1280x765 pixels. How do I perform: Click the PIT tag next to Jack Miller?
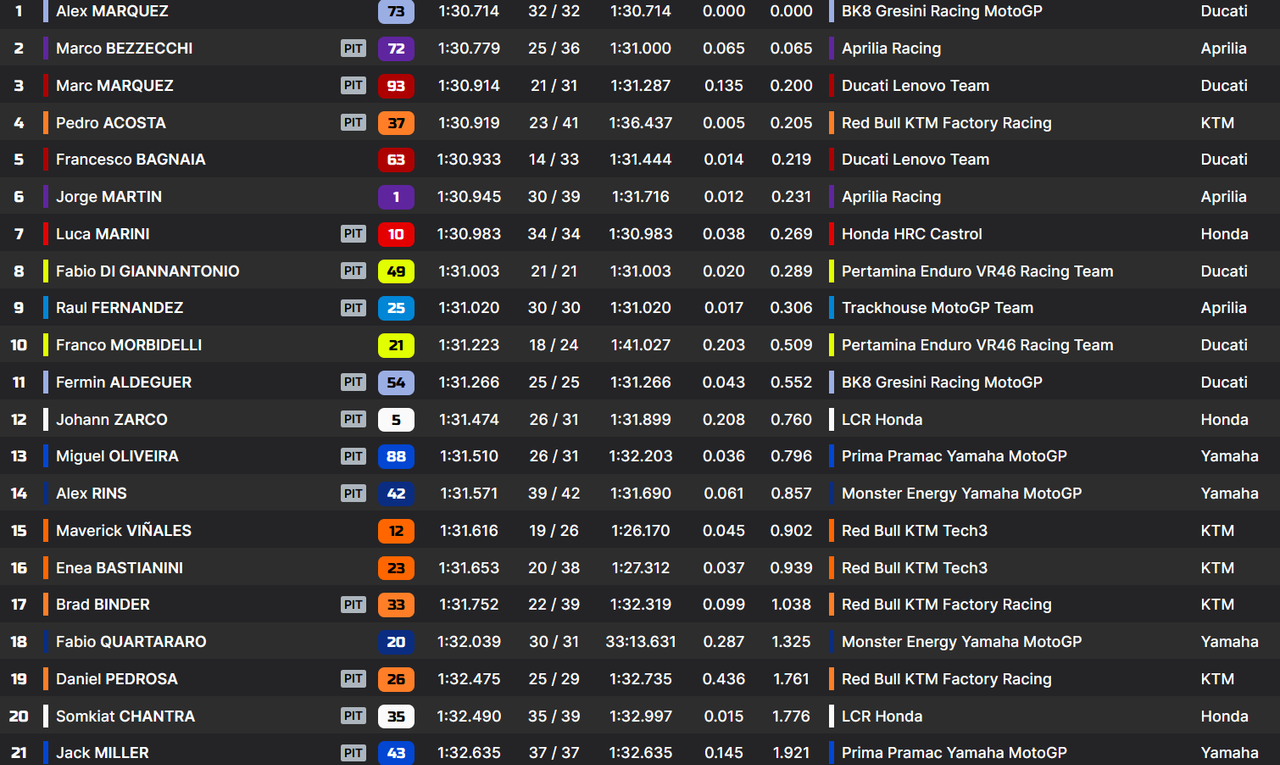click(353, 753)
